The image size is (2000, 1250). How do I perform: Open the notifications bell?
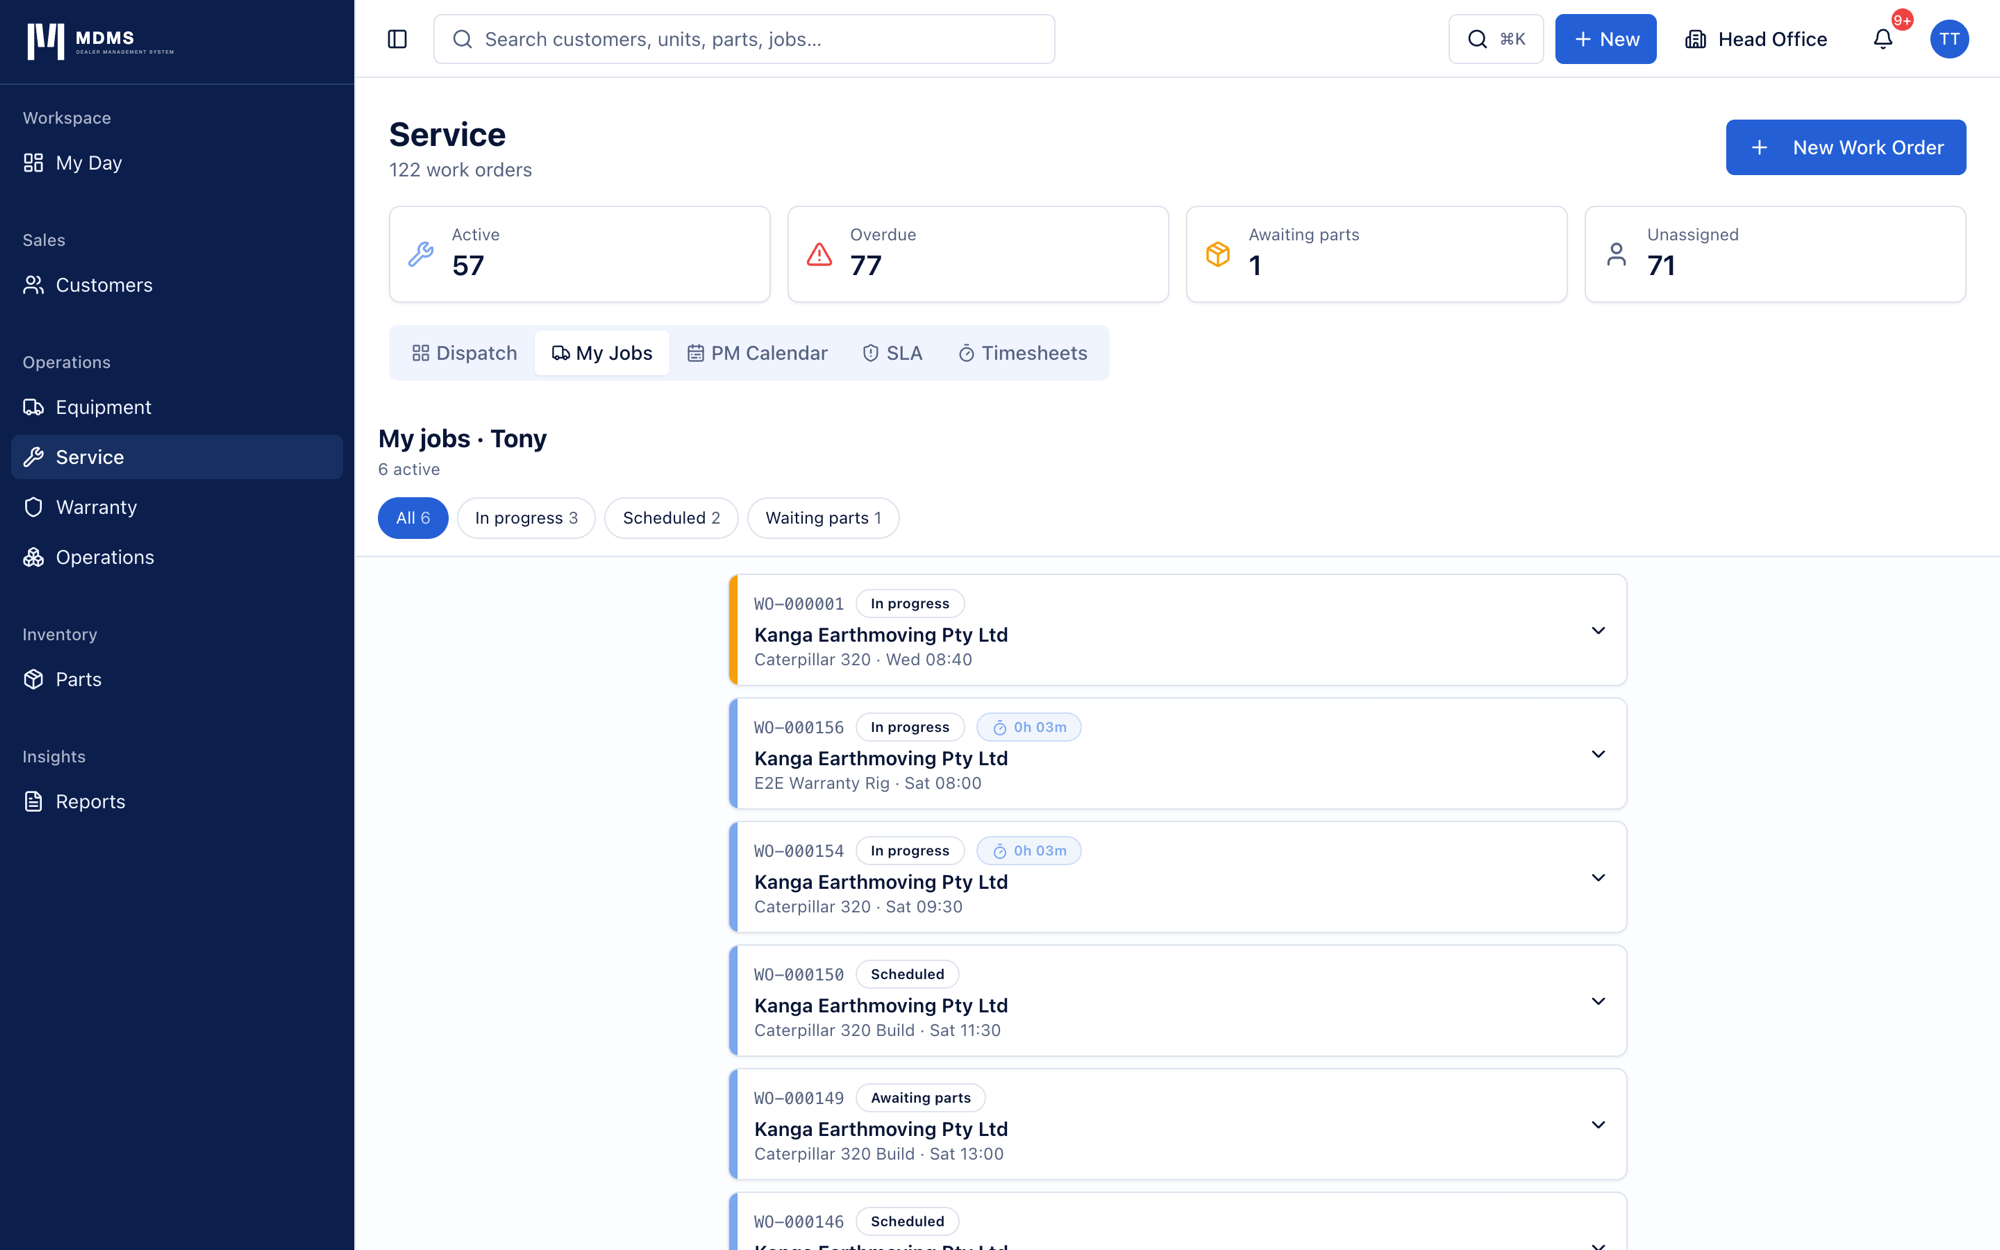1883,39
